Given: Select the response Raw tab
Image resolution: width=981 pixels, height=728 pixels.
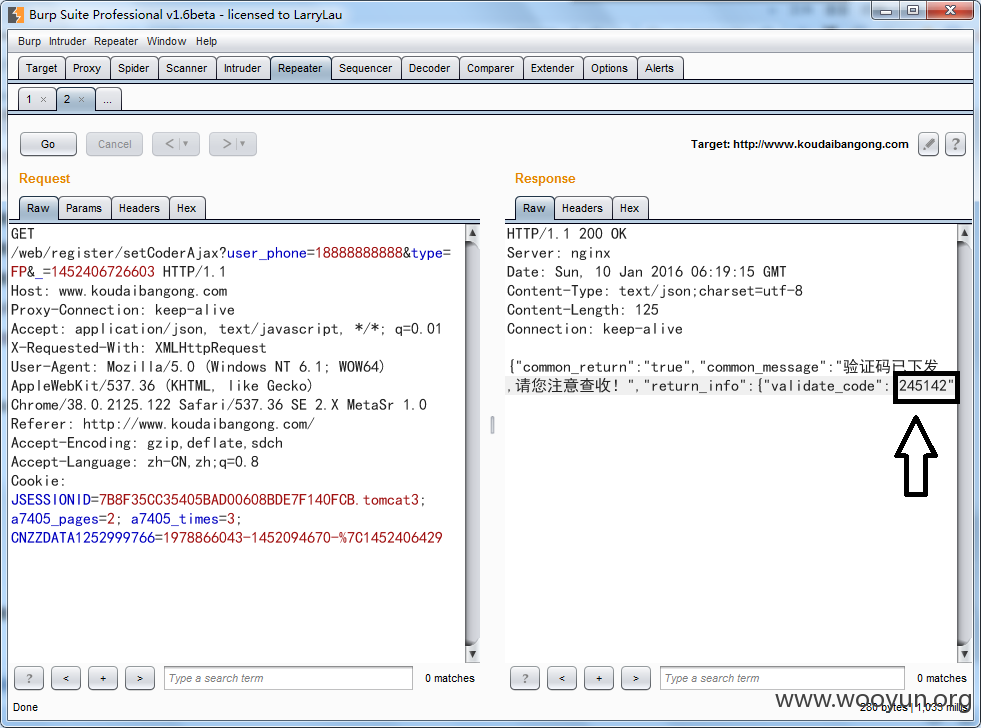Looking at the screenshot, I should (x=534, y=208).
